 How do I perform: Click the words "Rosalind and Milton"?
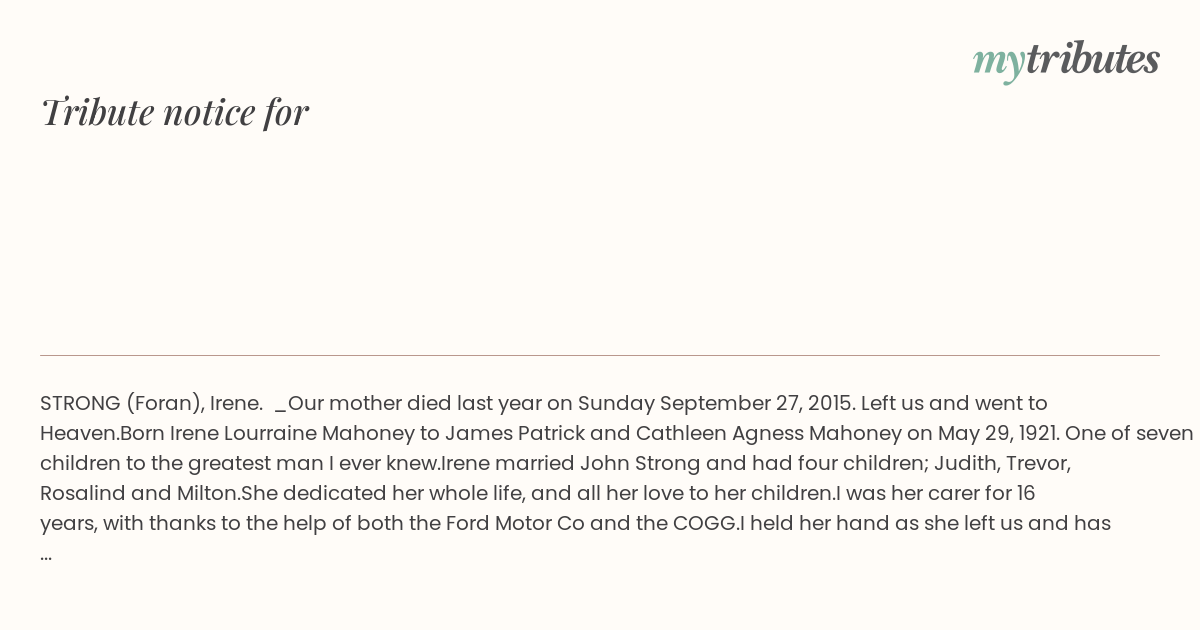pyautogui.click(x=140, y=493)
